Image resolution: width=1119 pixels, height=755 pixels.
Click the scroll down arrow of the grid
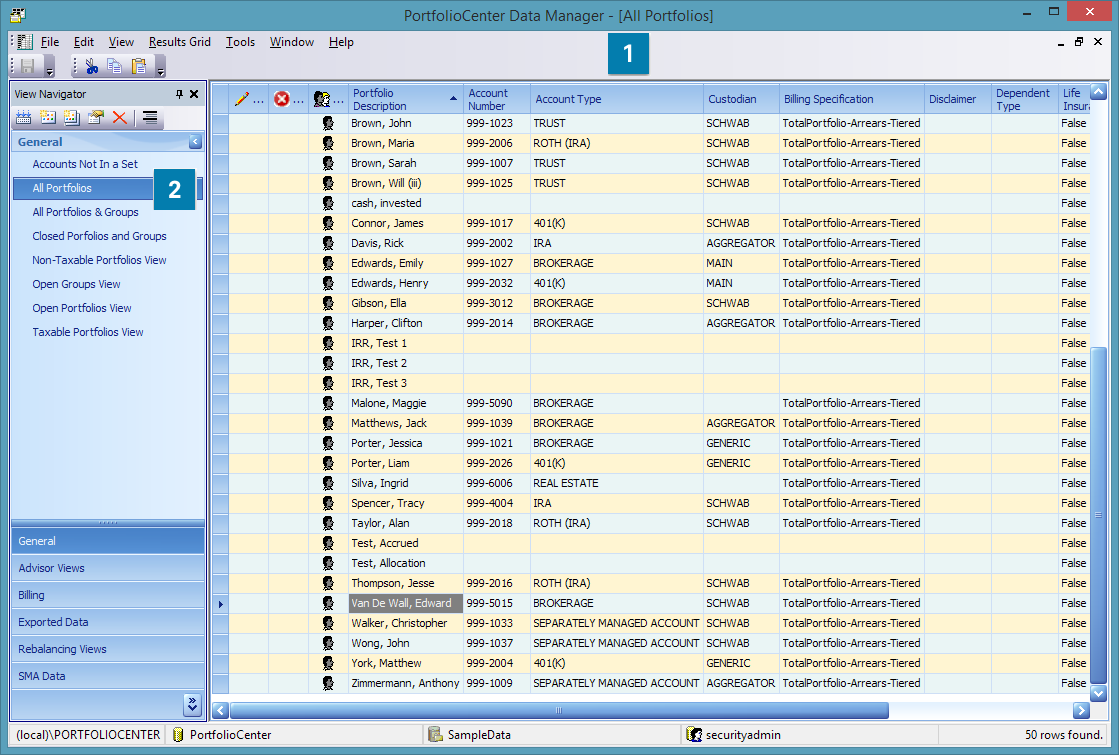[x=1098, y=692]
